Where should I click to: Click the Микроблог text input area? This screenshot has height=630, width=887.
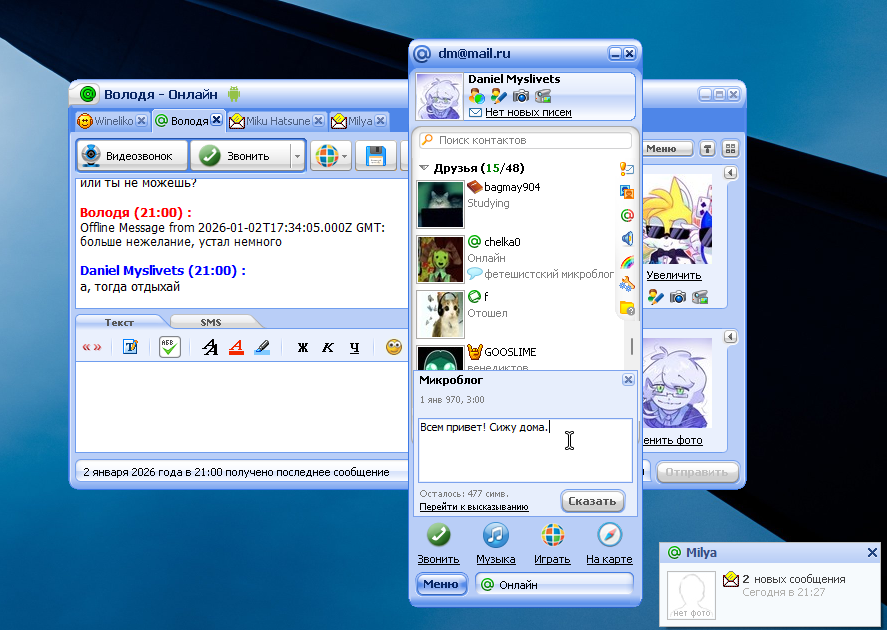click(x=526, y=450)
